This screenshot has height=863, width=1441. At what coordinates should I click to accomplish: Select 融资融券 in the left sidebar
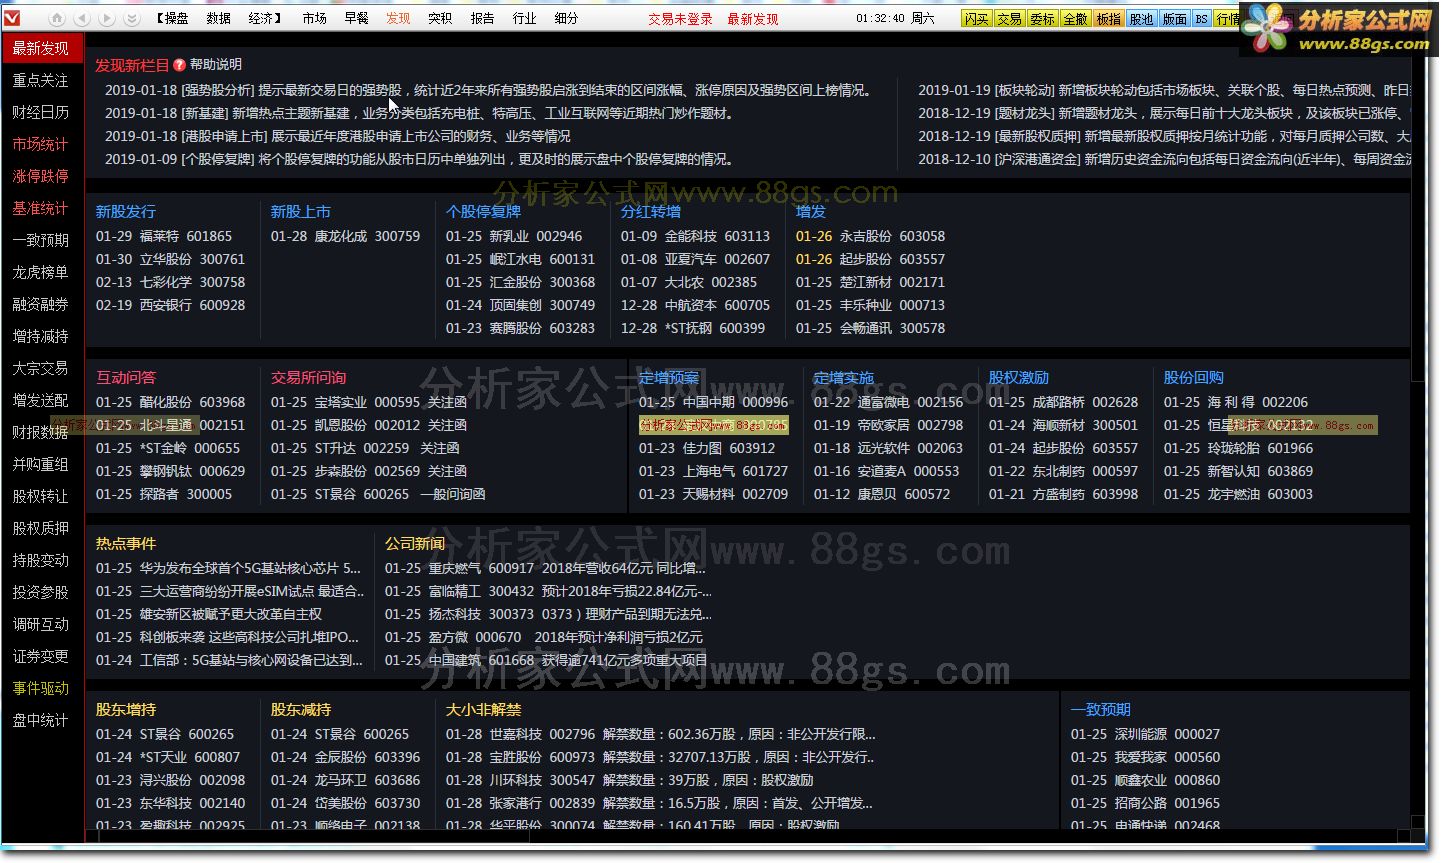[x=41, y=304]
